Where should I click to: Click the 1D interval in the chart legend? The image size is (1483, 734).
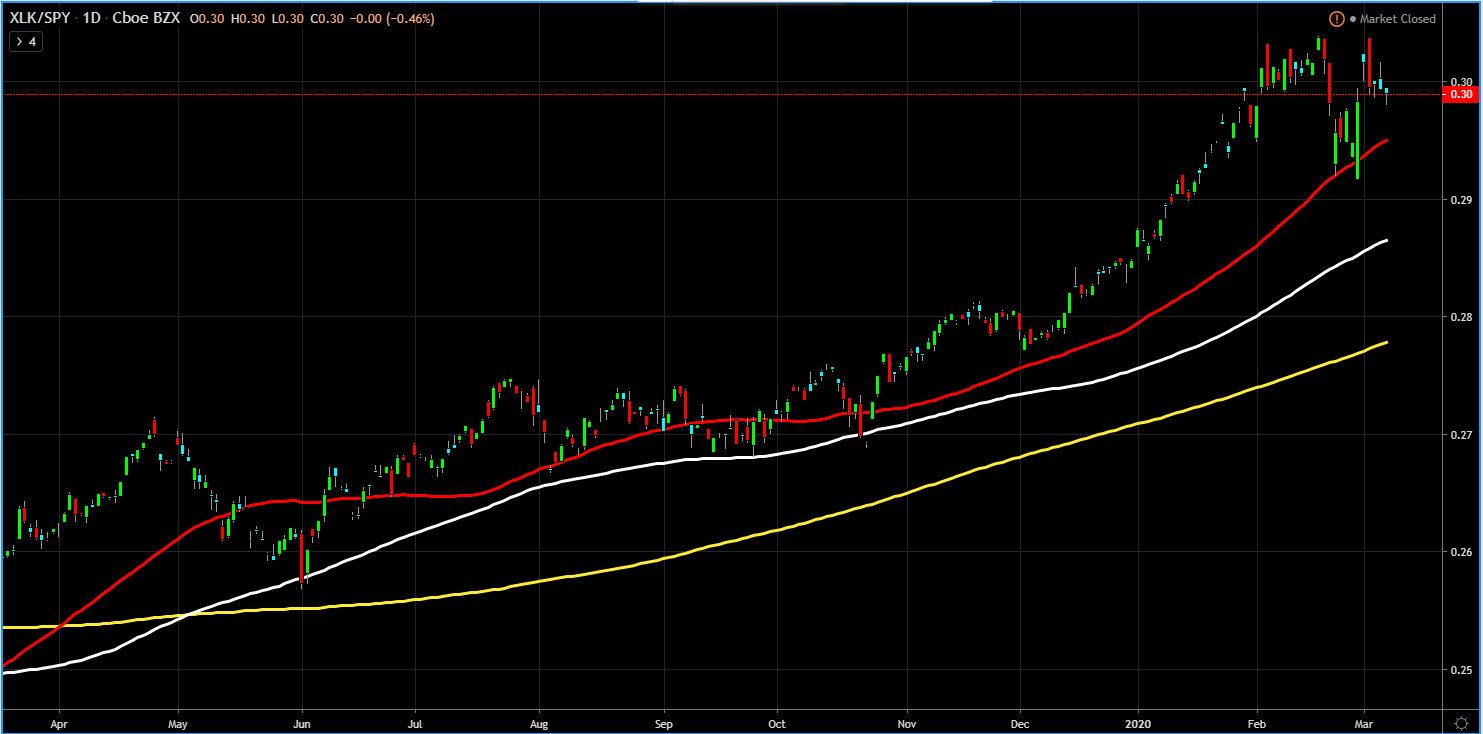tap(91, 19)
